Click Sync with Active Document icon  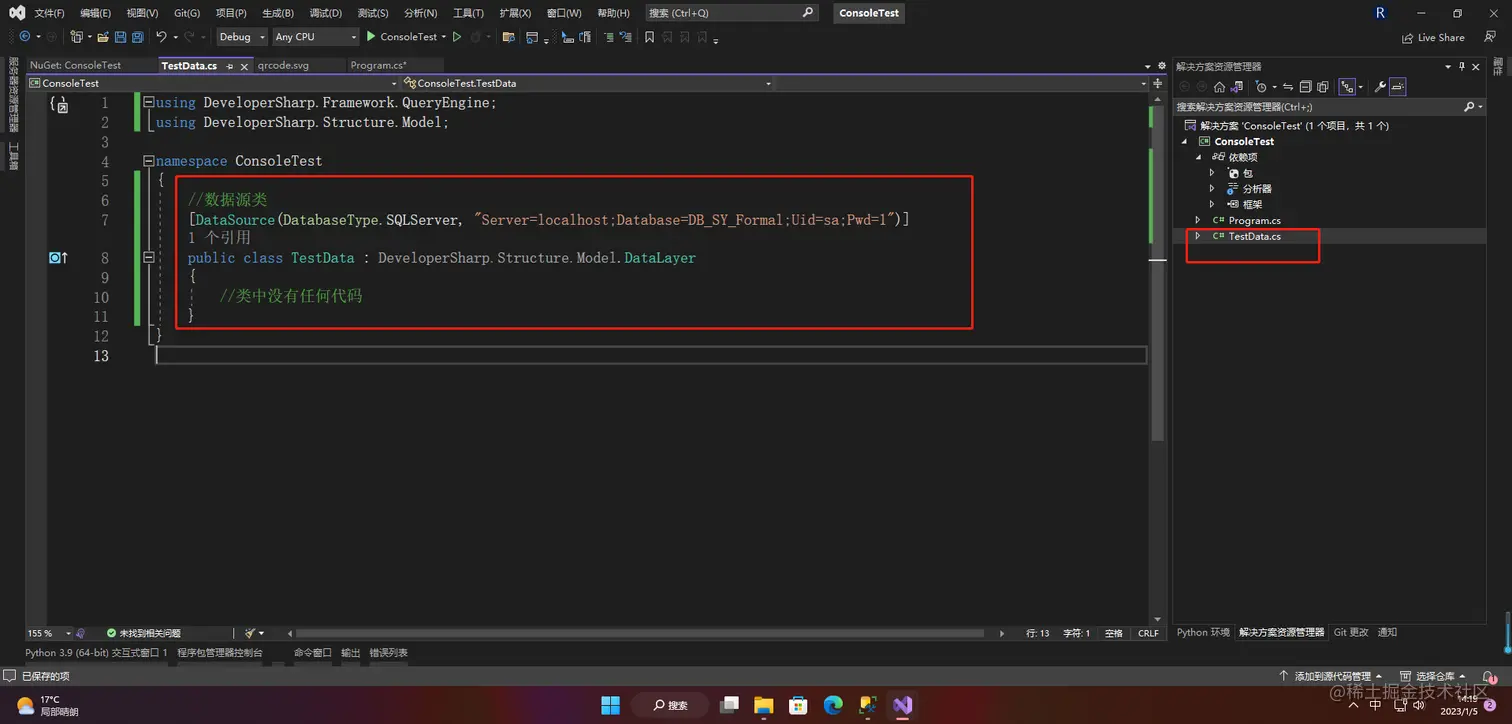pos(1288,87)
